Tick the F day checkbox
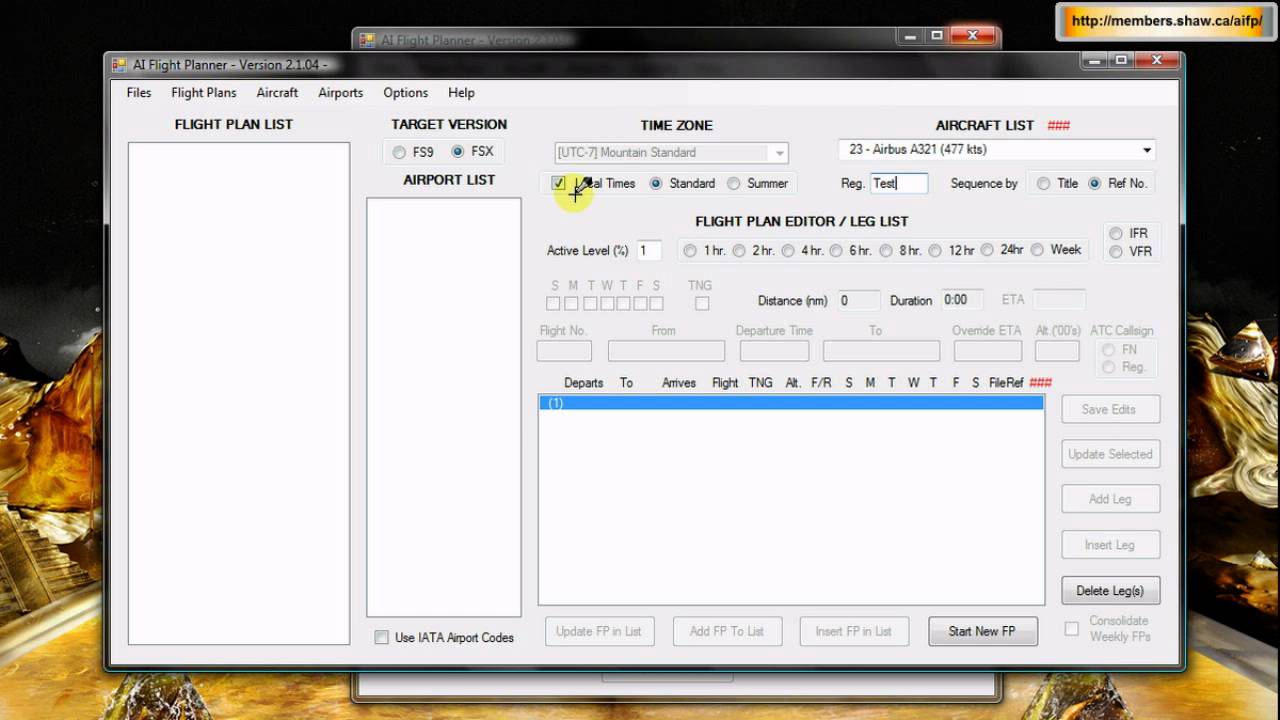 pos(640,303)
